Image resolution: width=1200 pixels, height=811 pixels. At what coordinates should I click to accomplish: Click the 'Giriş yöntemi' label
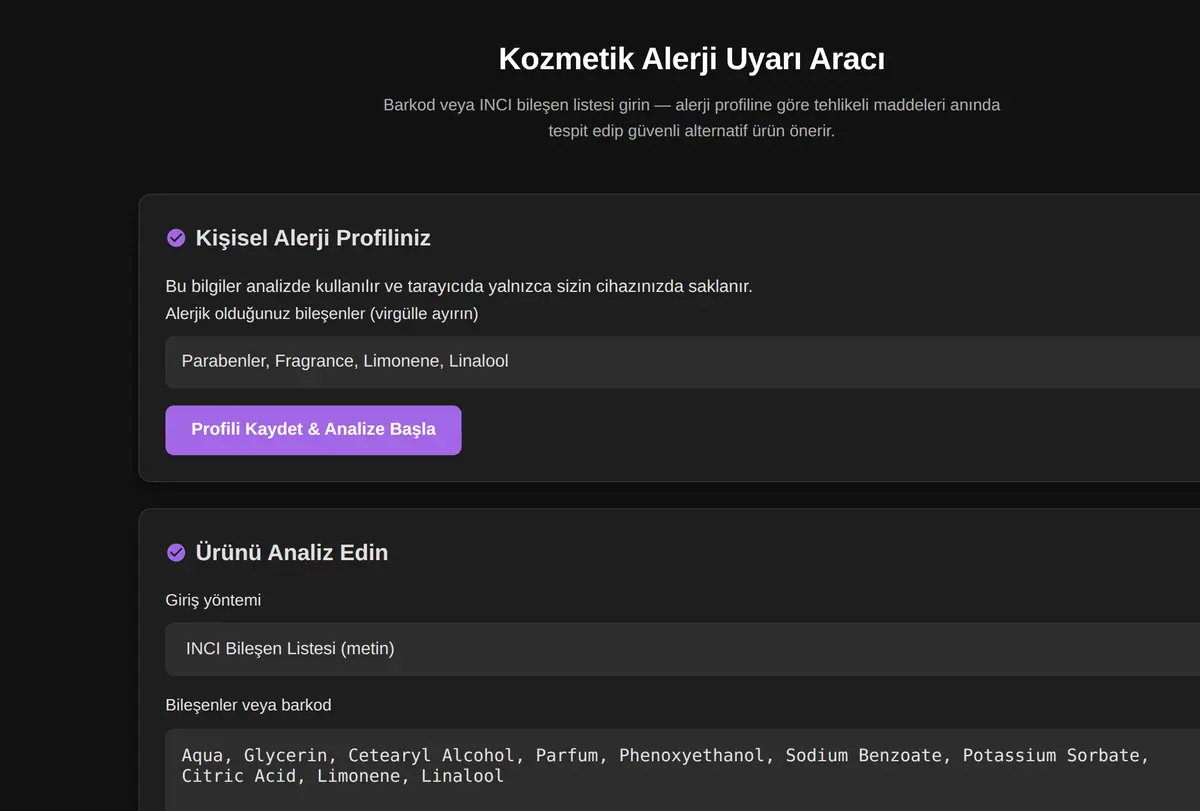213,600
